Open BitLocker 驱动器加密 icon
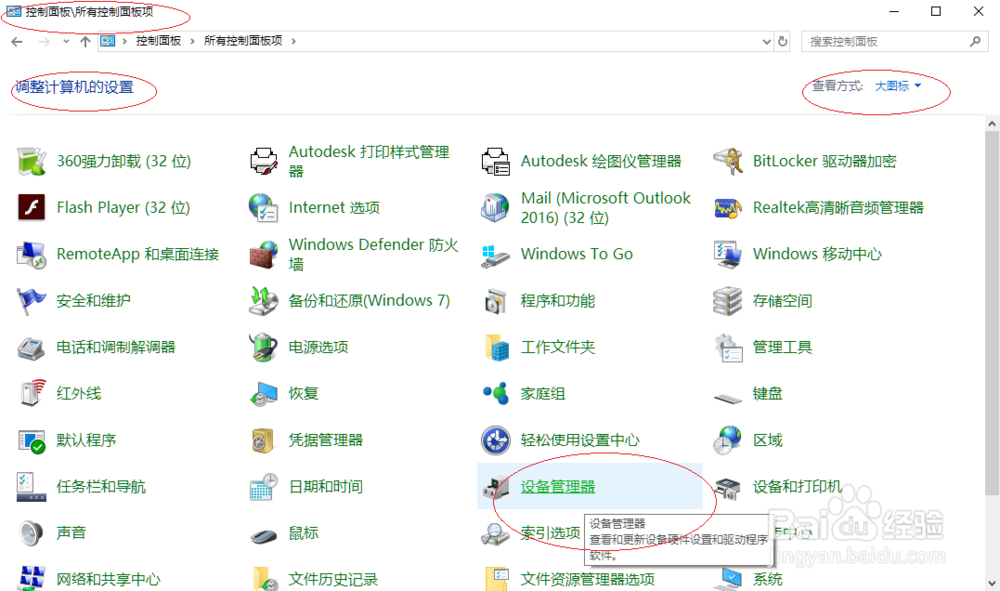Image resolution: width=1000 pixels, height=591 pixels. [728, 161]
